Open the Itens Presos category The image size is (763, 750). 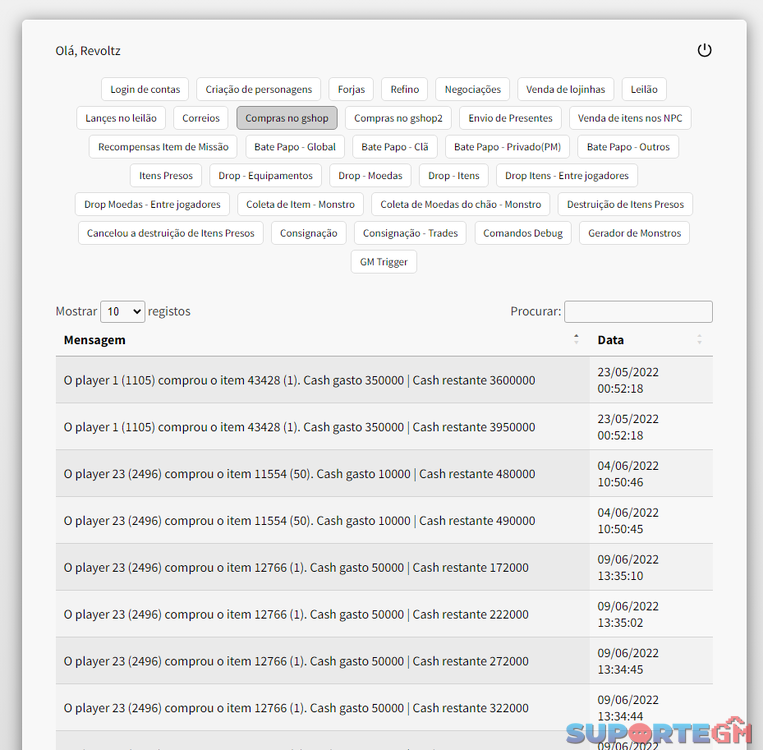pos(166,176)
